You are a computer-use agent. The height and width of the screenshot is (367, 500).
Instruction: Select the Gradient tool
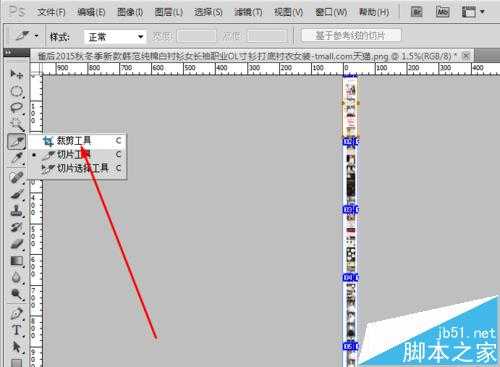16,260
